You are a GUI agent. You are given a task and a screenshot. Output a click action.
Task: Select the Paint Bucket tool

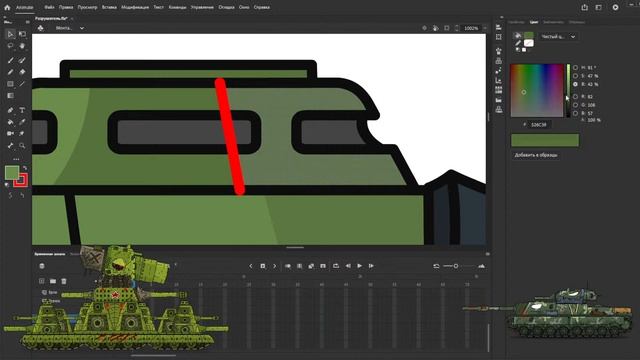[x=11, y=122]
